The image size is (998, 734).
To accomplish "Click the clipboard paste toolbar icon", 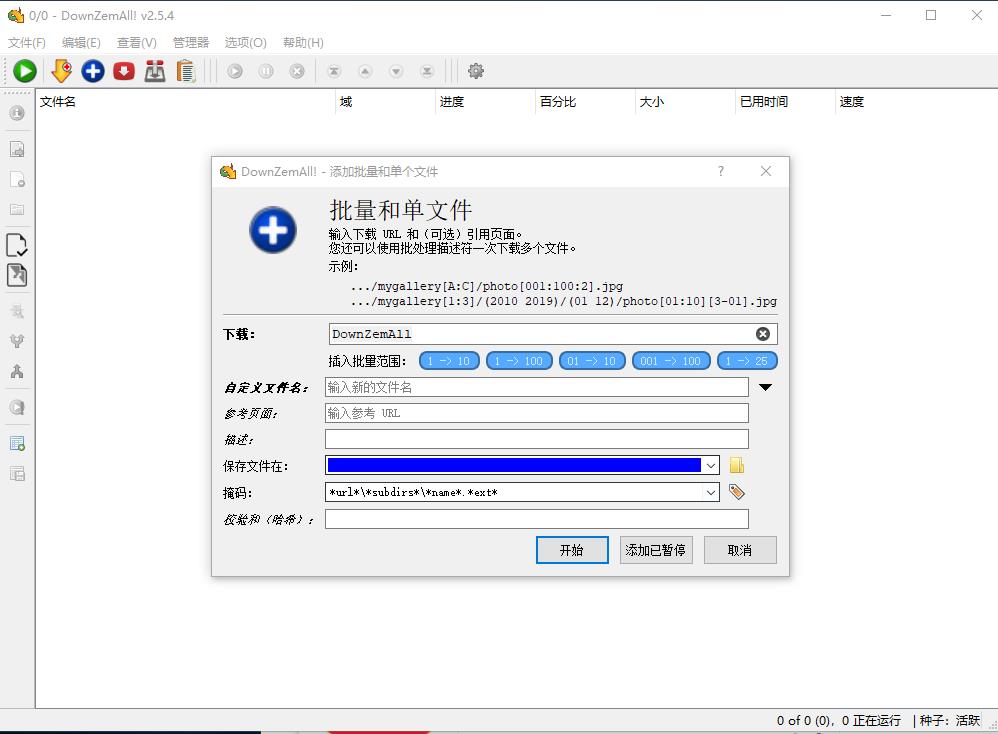I will 186,71.
